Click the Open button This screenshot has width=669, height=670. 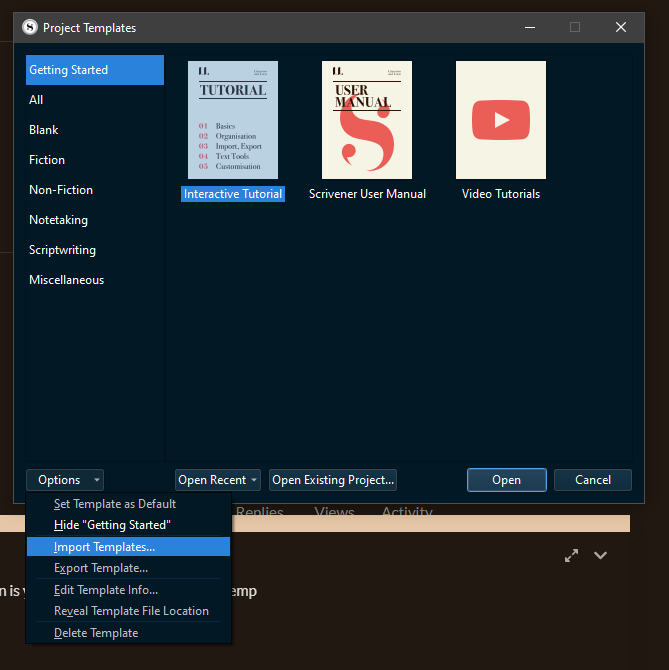coord(507,480)
